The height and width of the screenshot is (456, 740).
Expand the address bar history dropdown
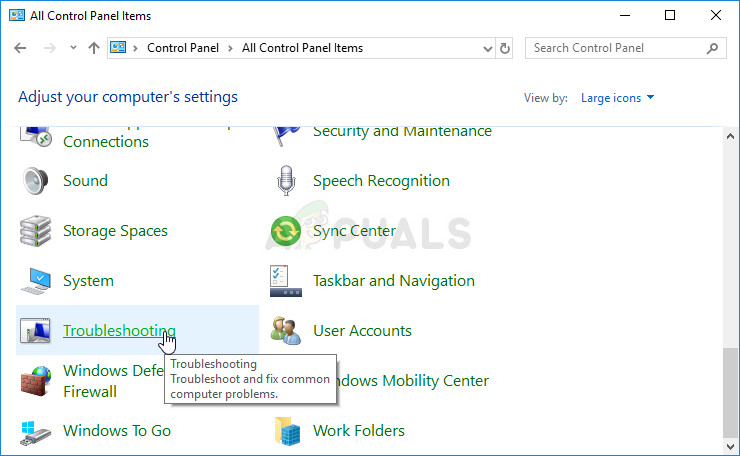488,48
